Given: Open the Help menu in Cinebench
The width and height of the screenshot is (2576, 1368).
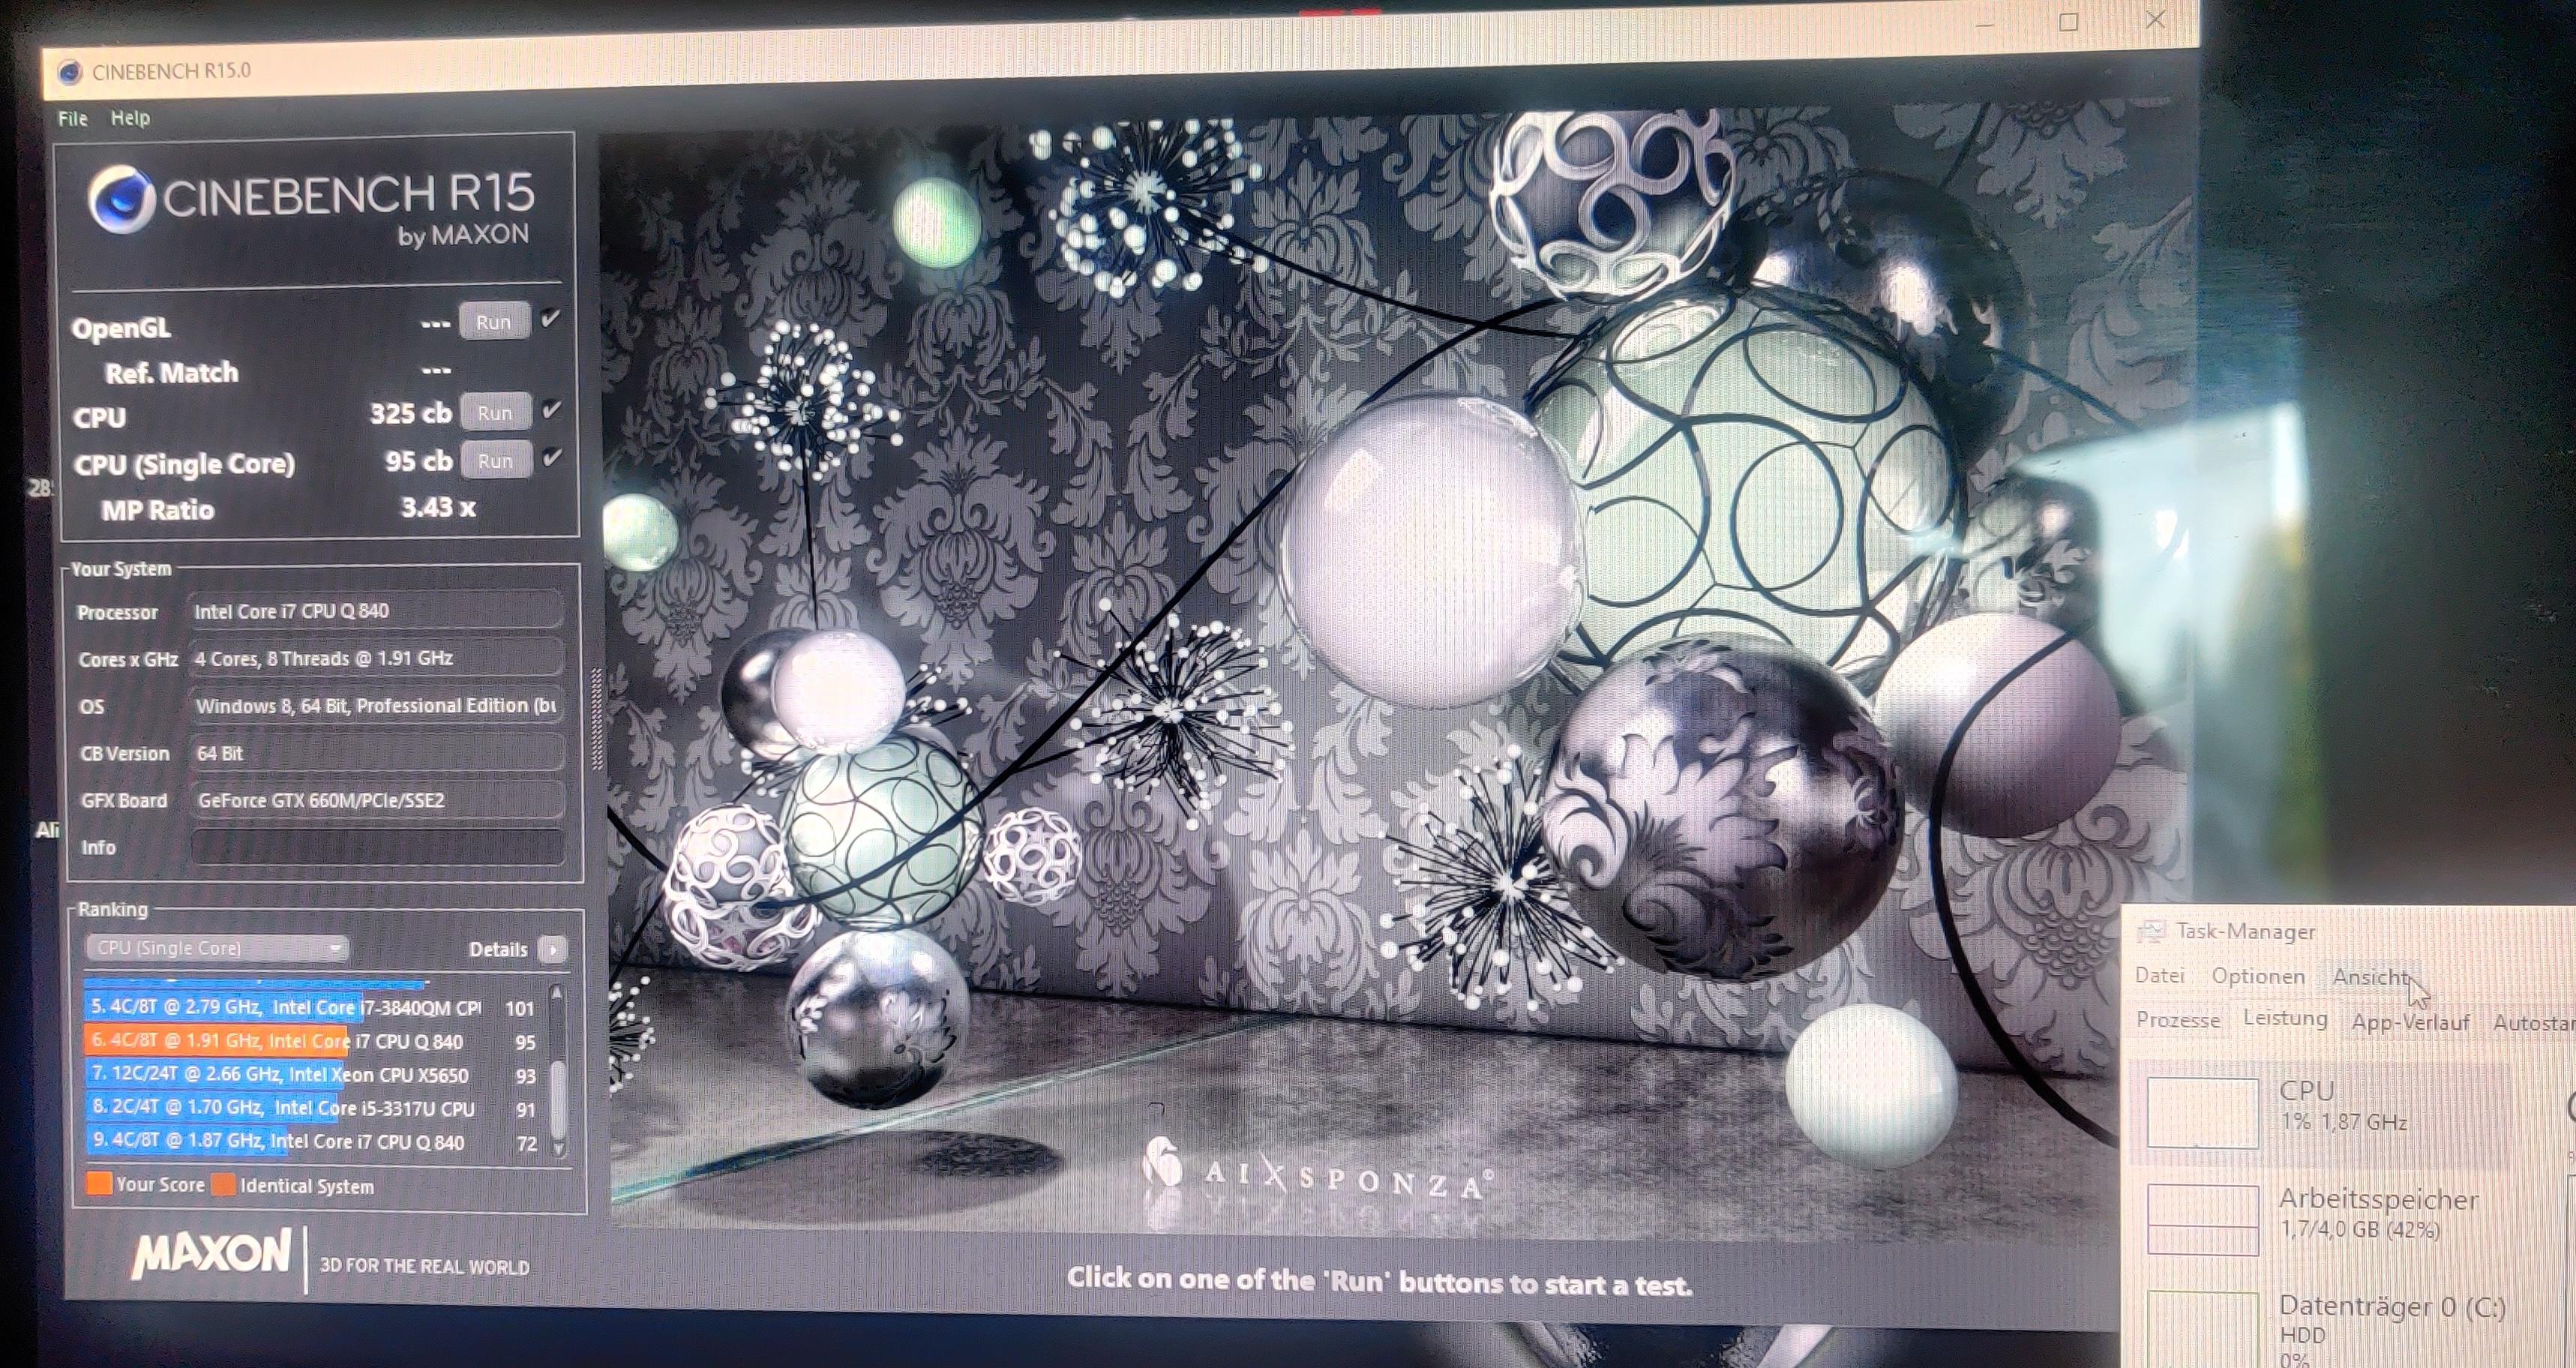Looking at the screenshot, I should [130, 118].
